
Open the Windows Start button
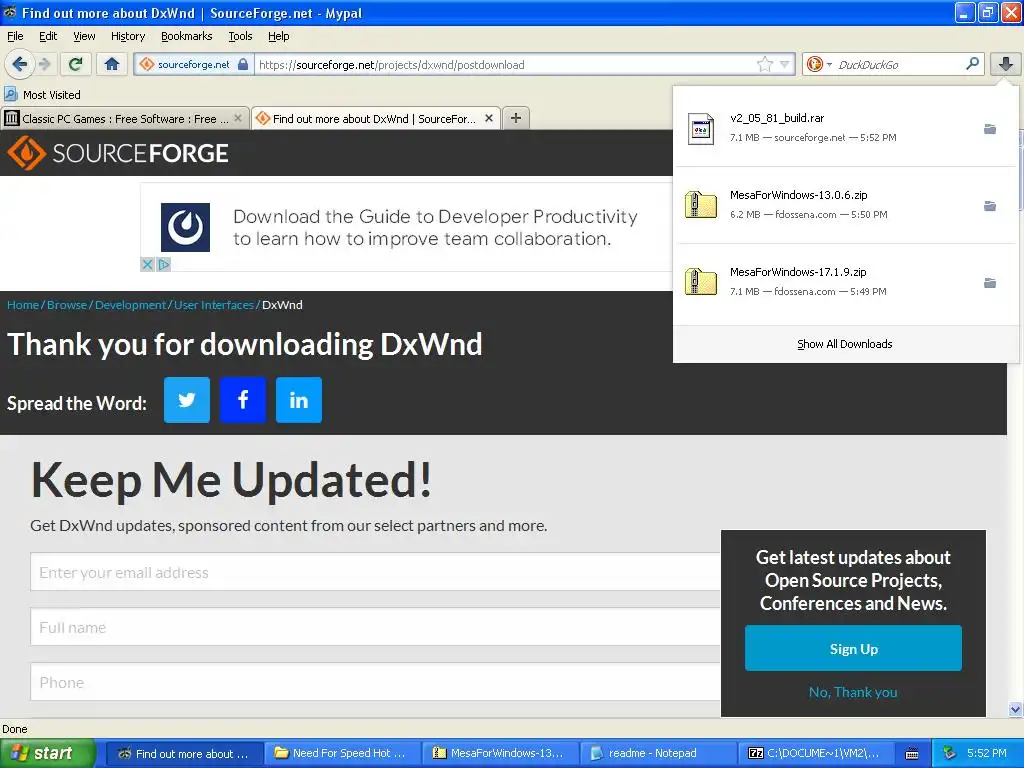pyautogui.click(x=48, y=754)
